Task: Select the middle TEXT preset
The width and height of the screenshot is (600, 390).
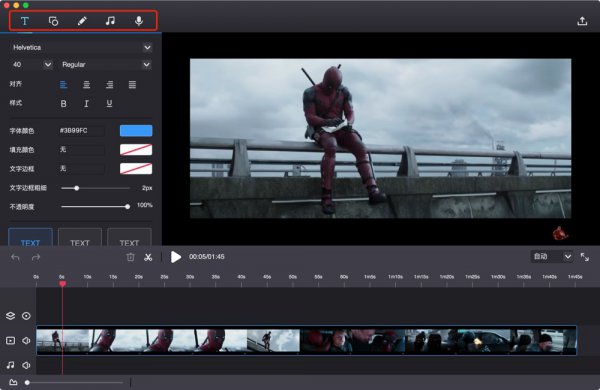Action: [x=80, y=237]
